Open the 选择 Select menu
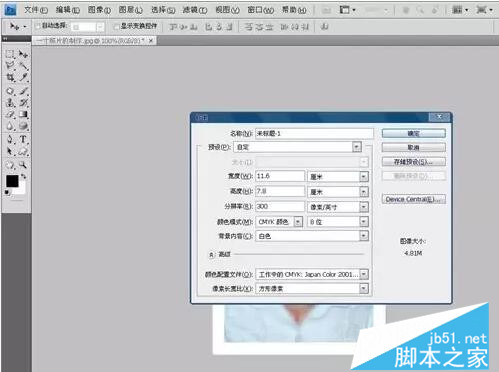This screenshot has width=499, height=372. (163, 10)
